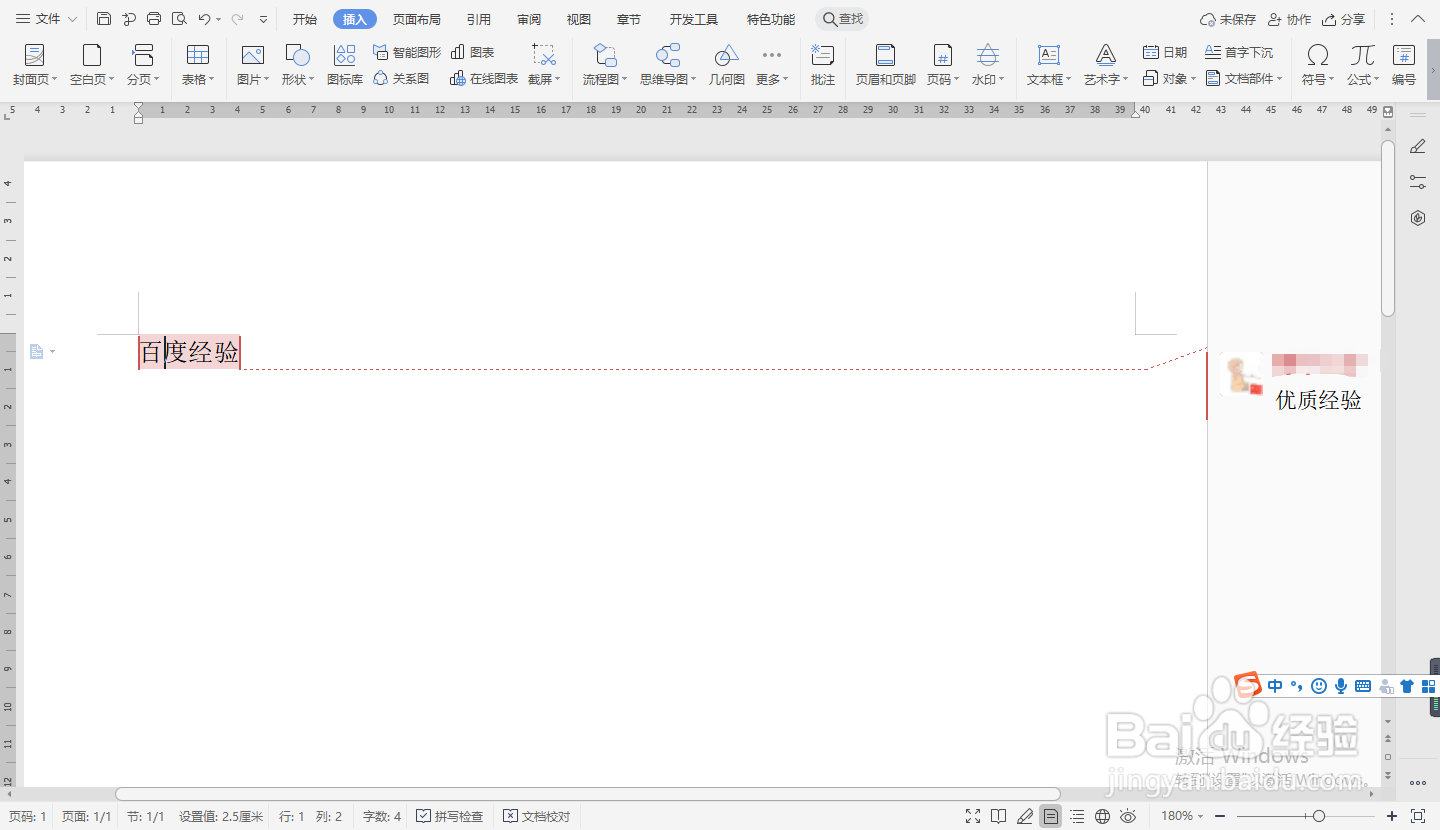Zoom out with the minus button

[x=1220, y=817]
